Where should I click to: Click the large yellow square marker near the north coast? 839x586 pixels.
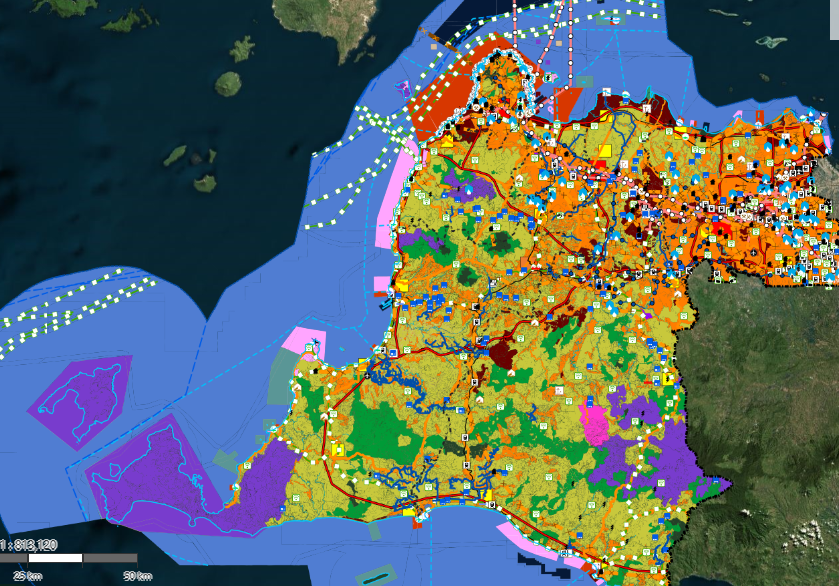[604, 150]
